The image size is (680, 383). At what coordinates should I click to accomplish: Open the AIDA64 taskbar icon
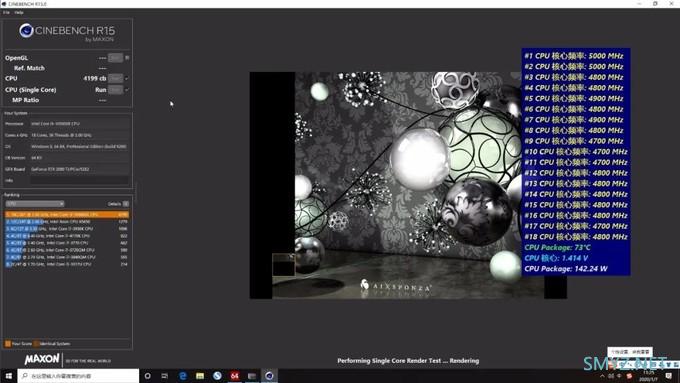pyautogui.click(x=235, y=376)
